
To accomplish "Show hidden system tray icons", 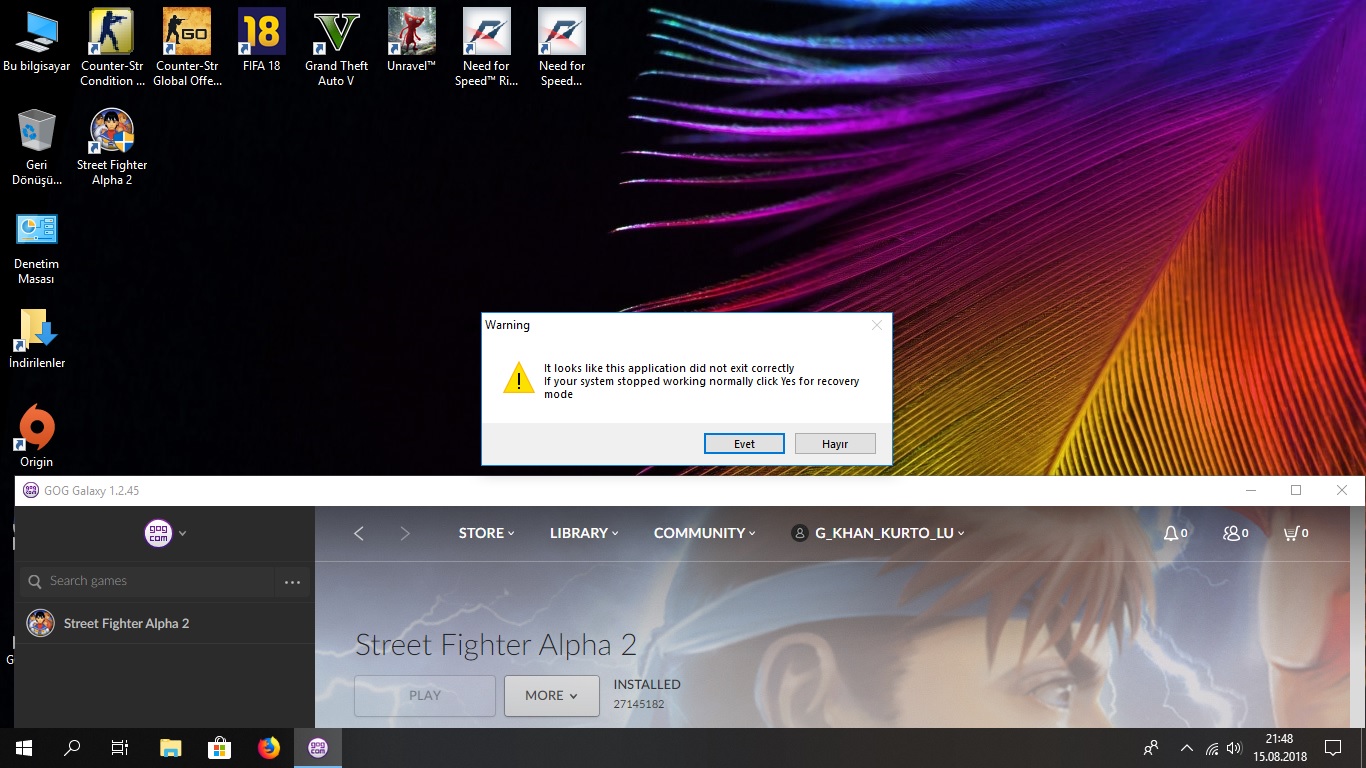I will [x=1187, y=748].
